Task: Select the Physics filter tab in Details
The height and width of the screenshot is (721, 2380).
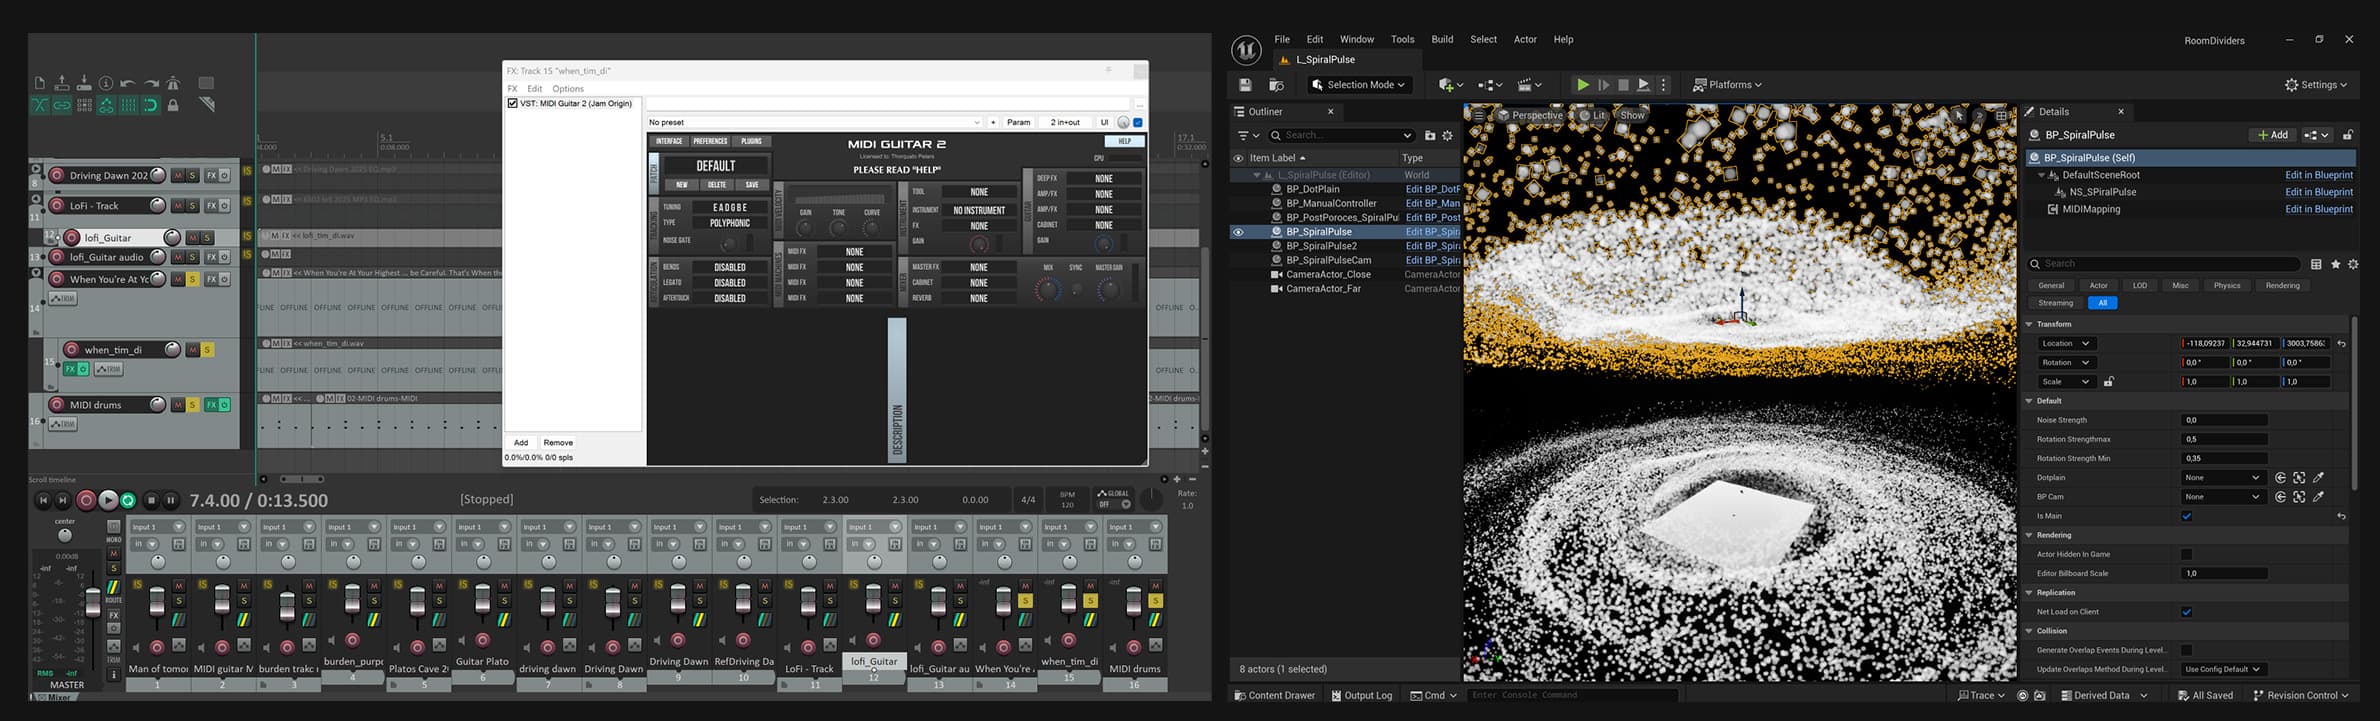Action: point(2227,286)
